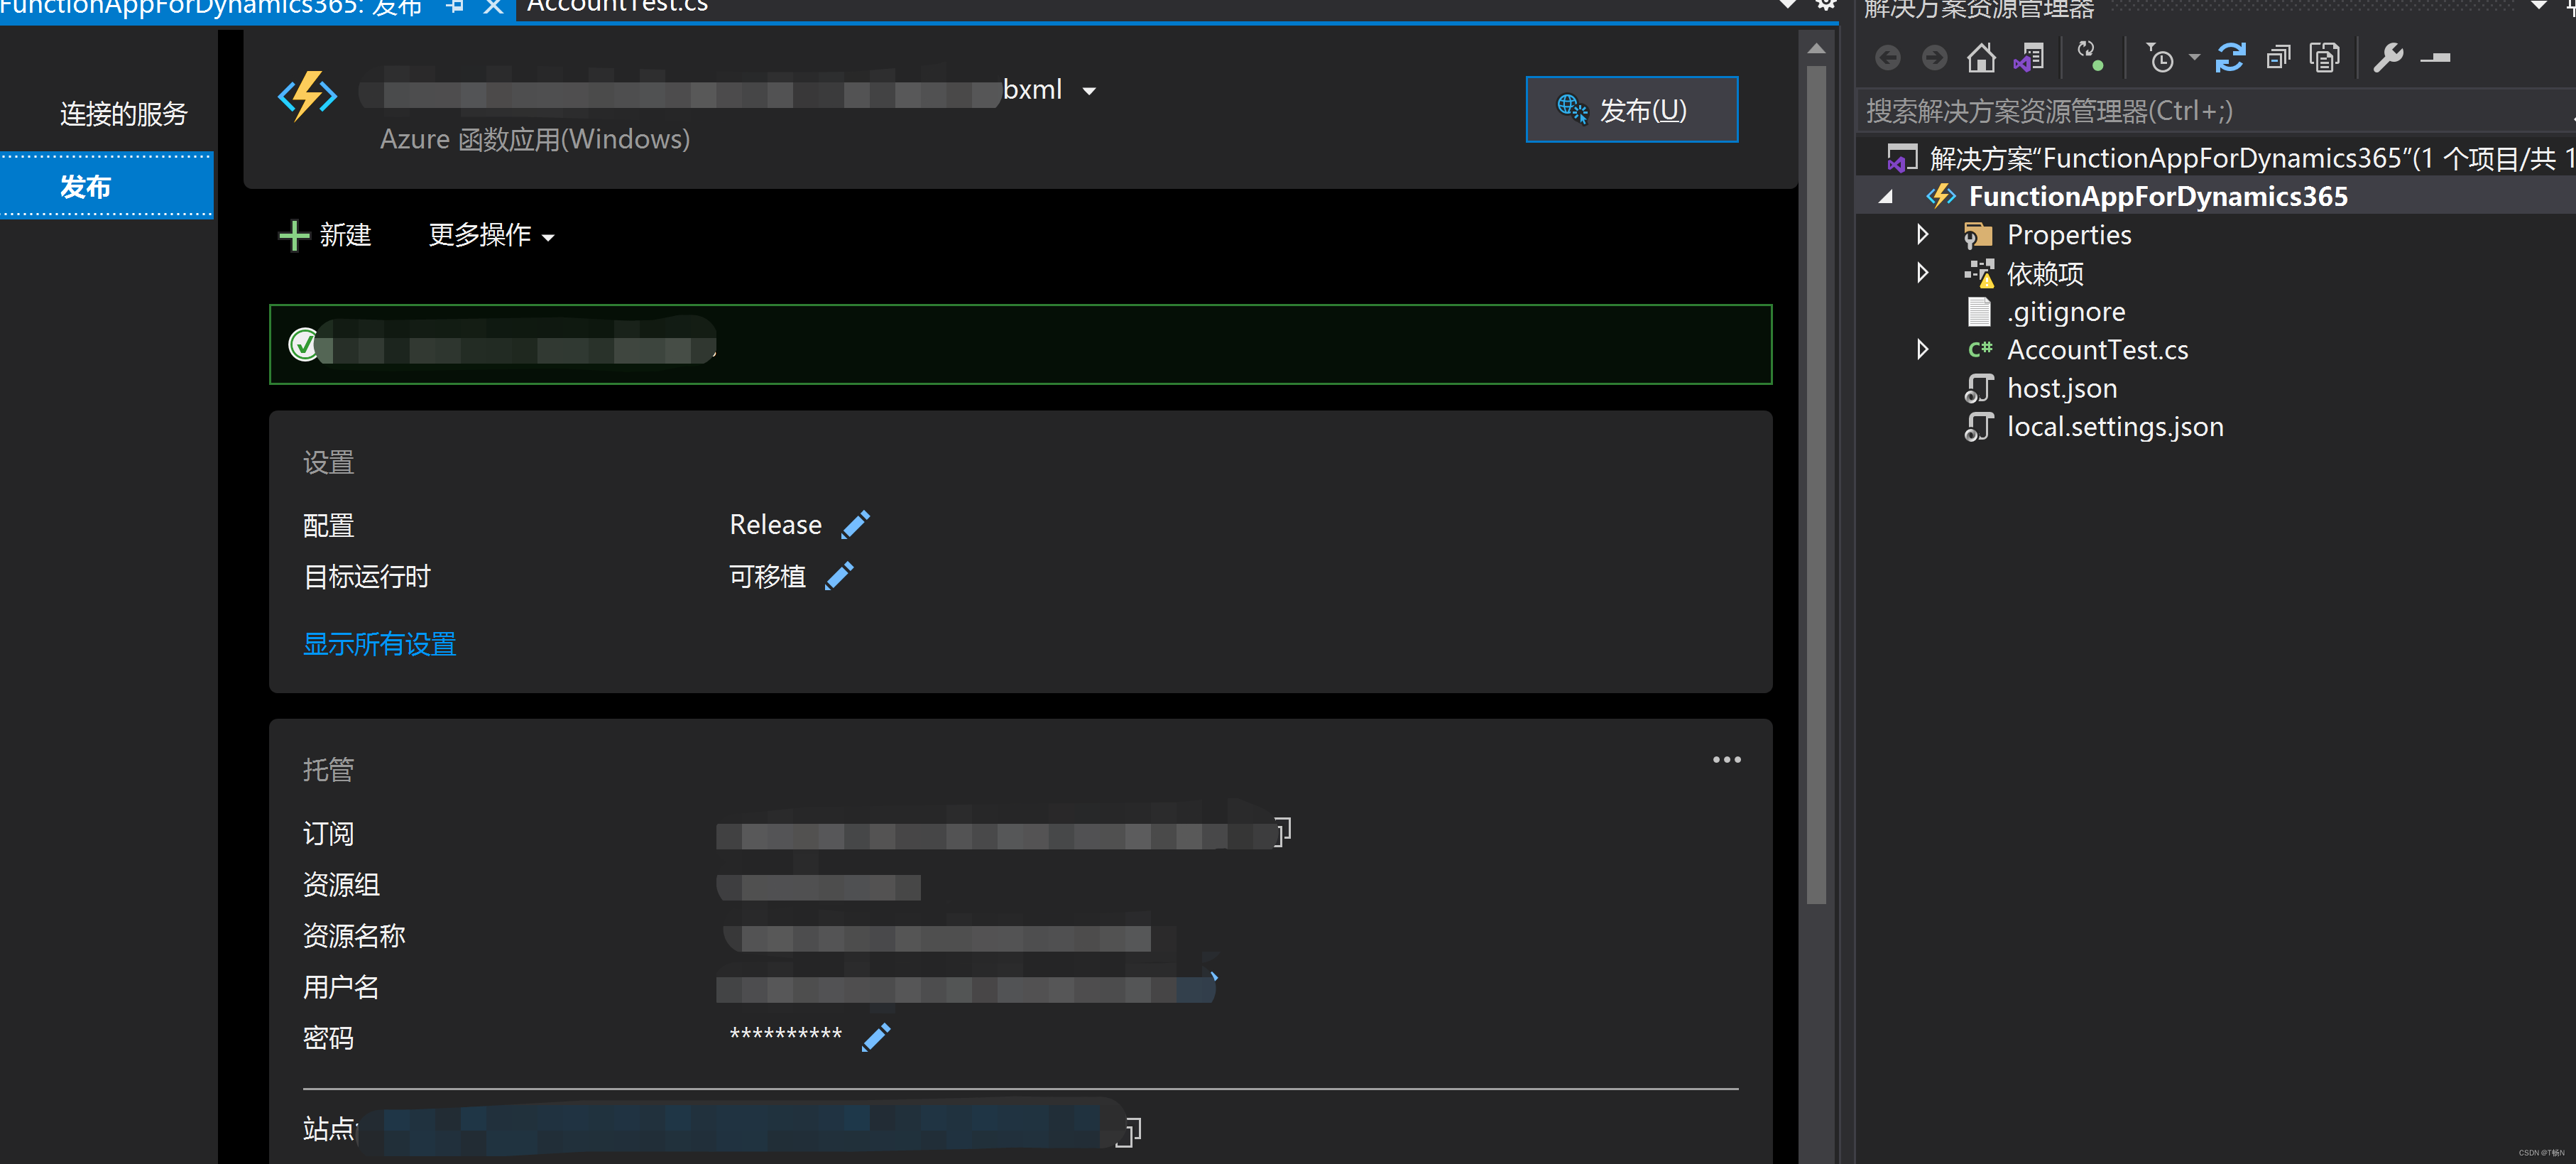Click the 新建 new profile button

(325, 235)
